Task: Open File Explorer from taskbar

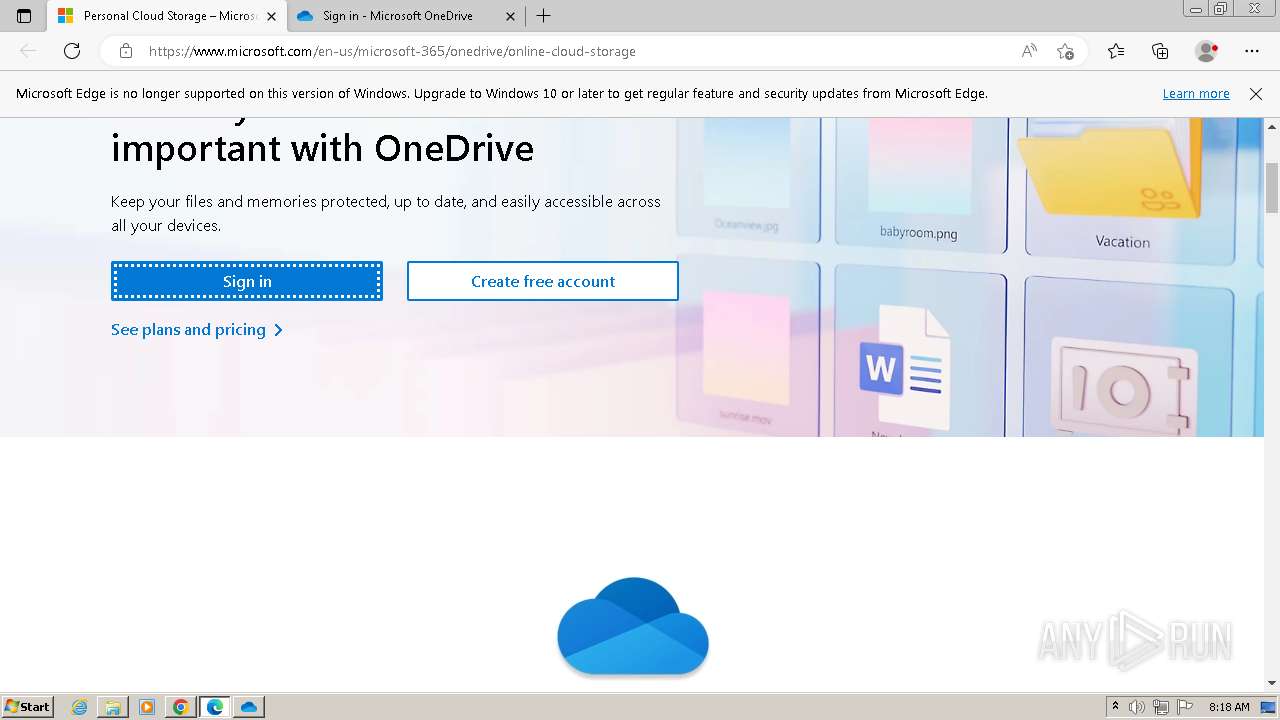Action: [x=113, y=707]
